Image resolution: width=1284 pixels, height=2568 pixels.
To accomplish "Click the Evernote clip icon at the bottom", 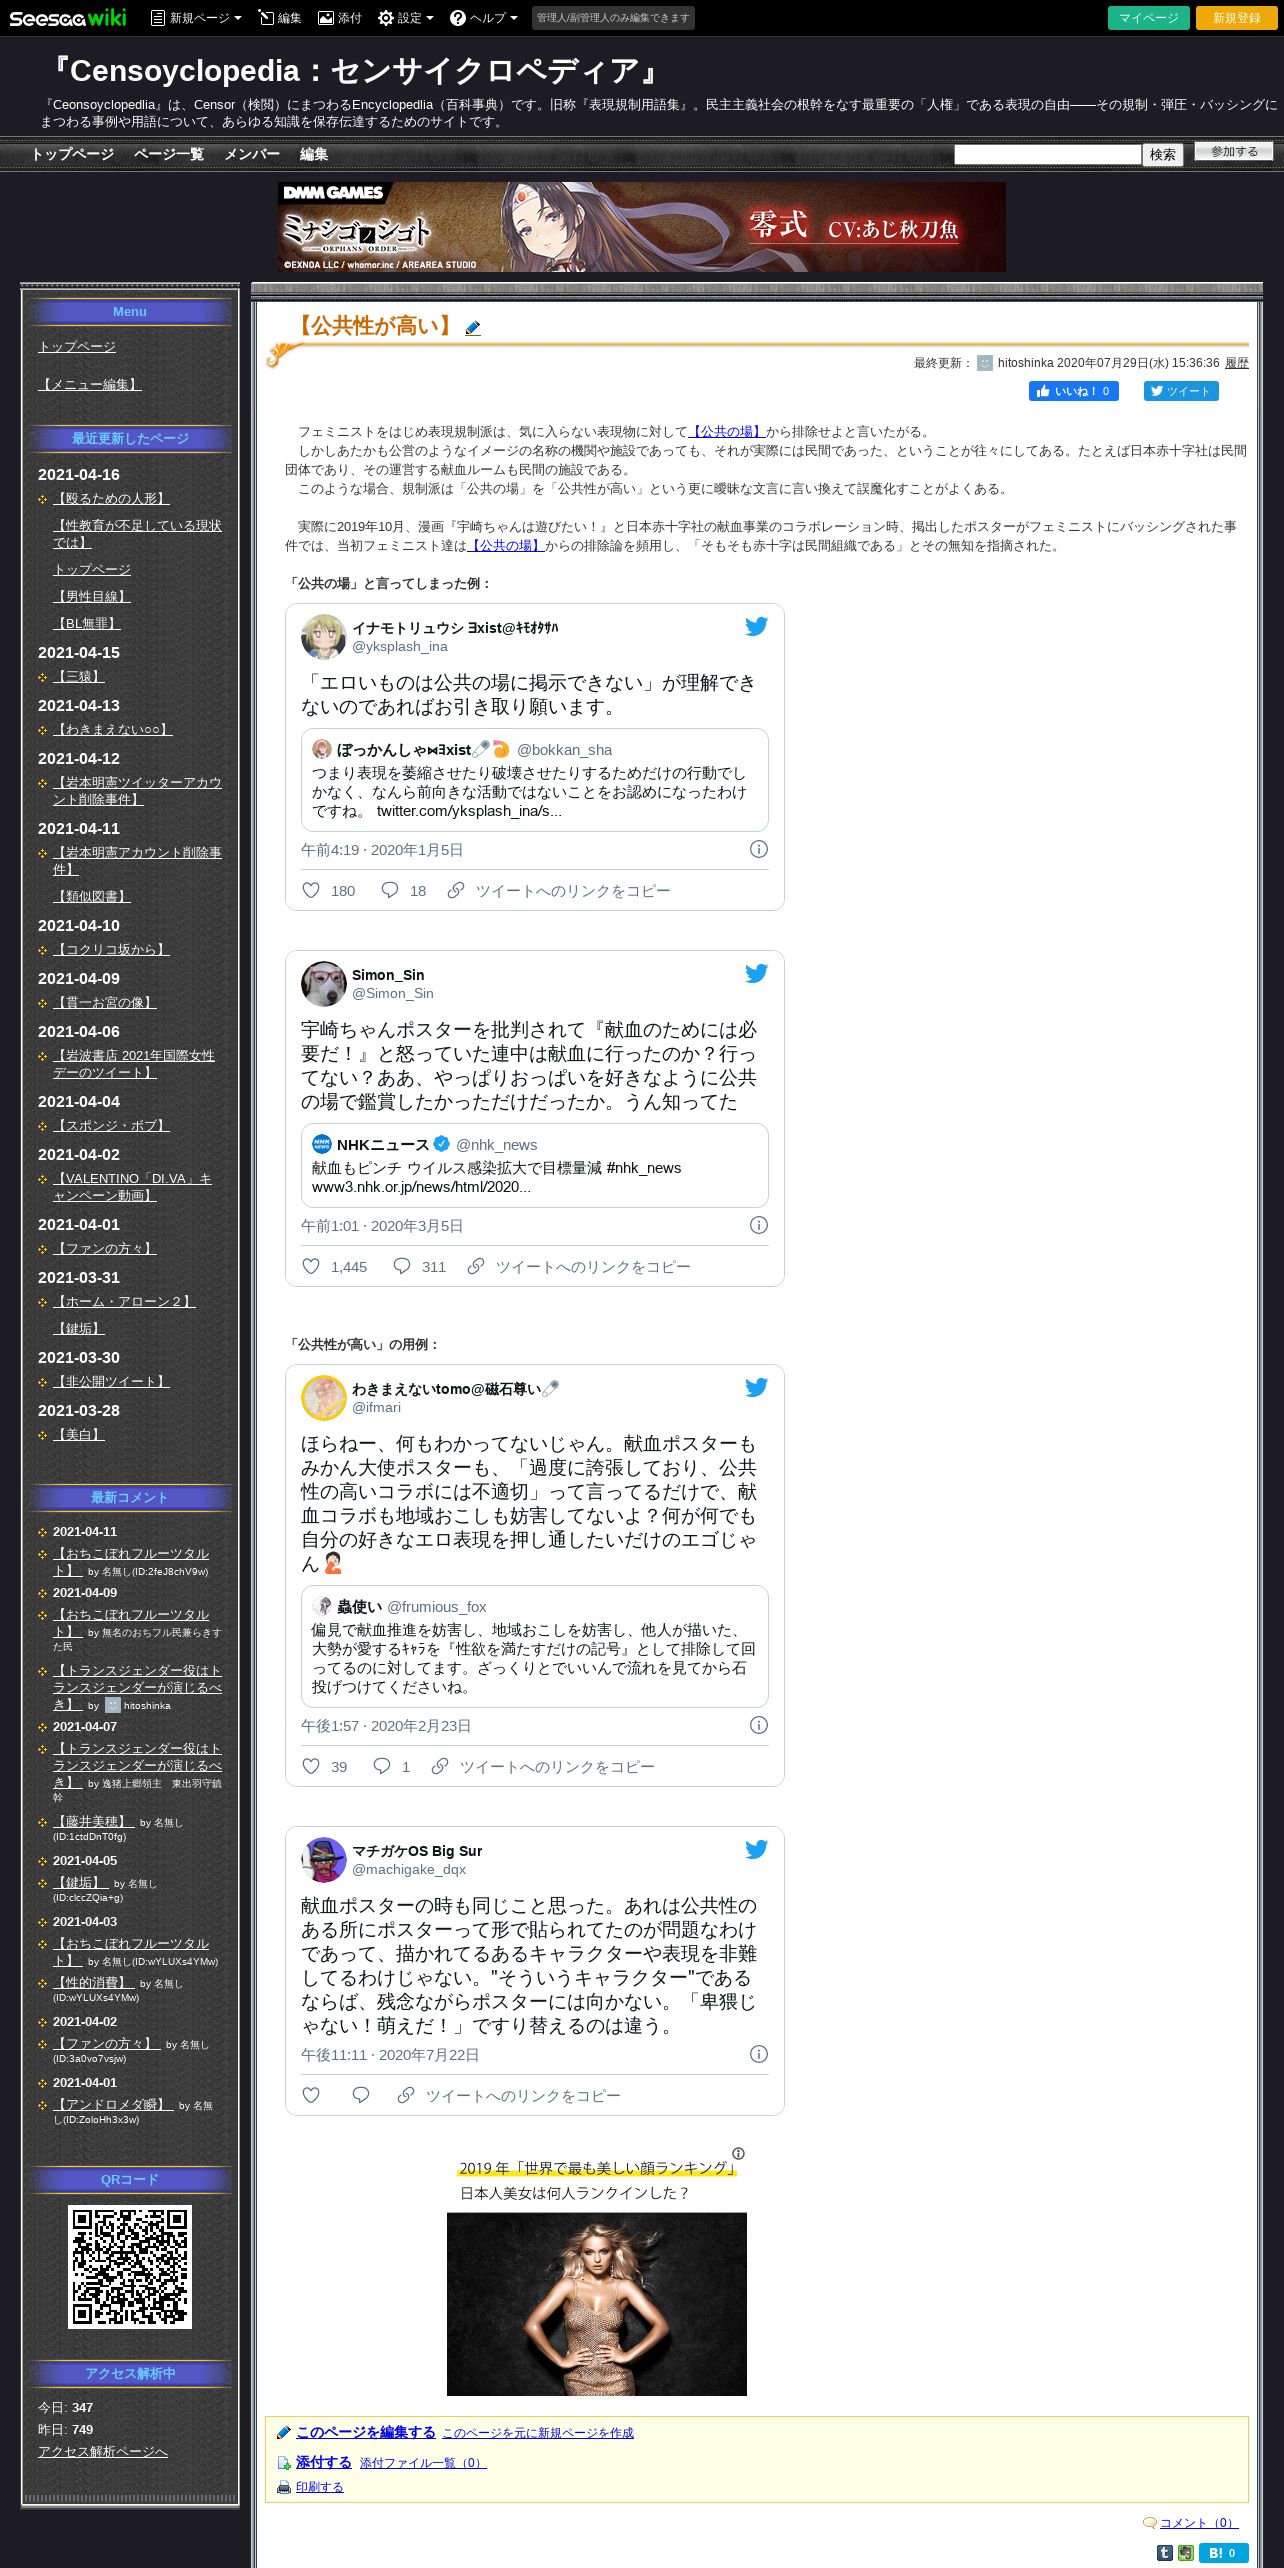I will point(1185,2553).
